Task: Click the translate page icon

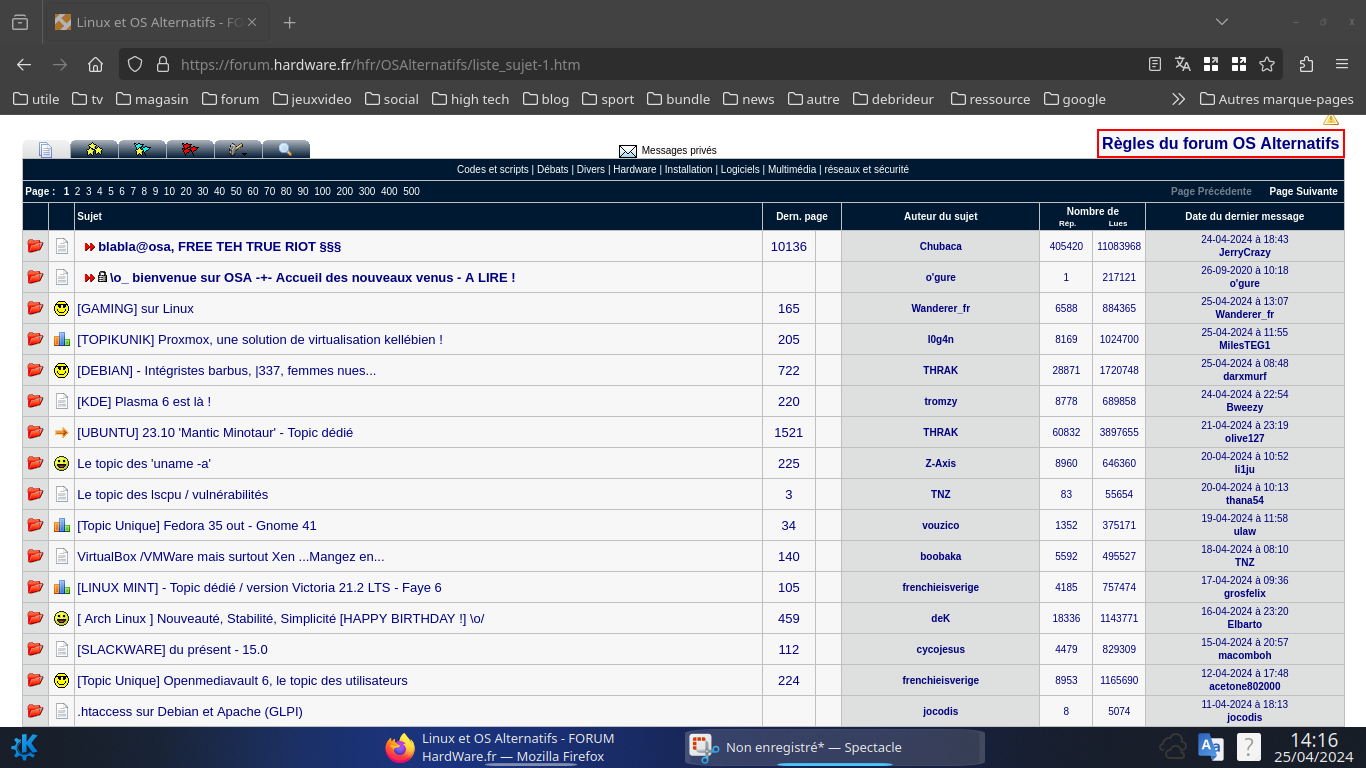Action: point(1183,64)
